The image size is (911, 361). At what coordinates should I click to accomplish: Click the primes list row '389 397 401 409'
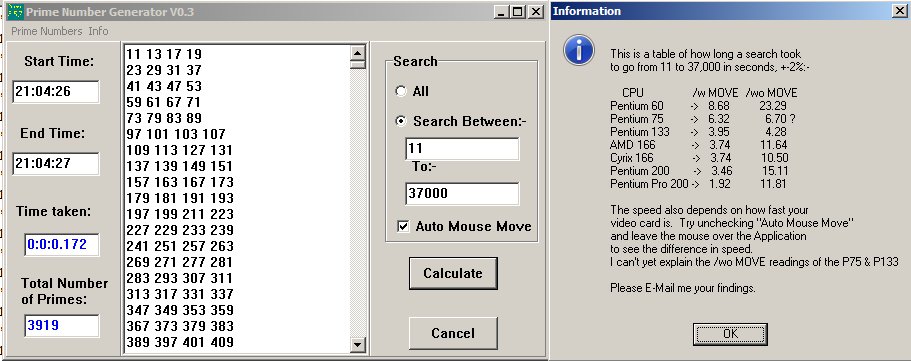pos(180,342)
